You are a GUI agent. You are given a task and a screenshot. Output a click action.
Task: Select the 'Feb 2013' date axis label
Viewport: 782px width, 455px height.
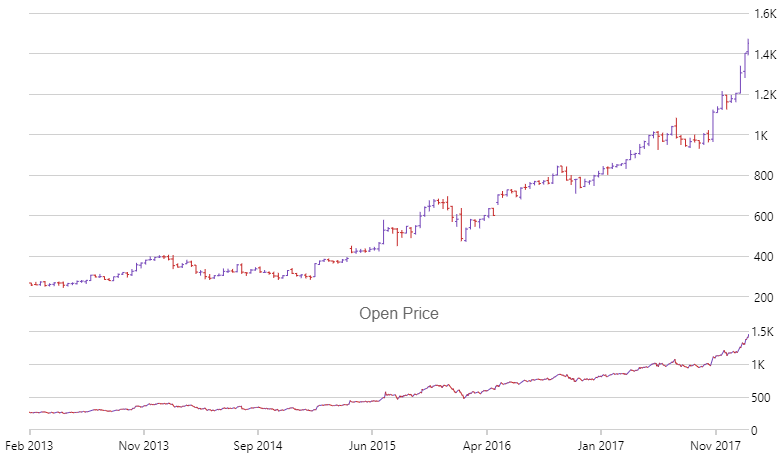pyautogui.click(x=30, y=444)
